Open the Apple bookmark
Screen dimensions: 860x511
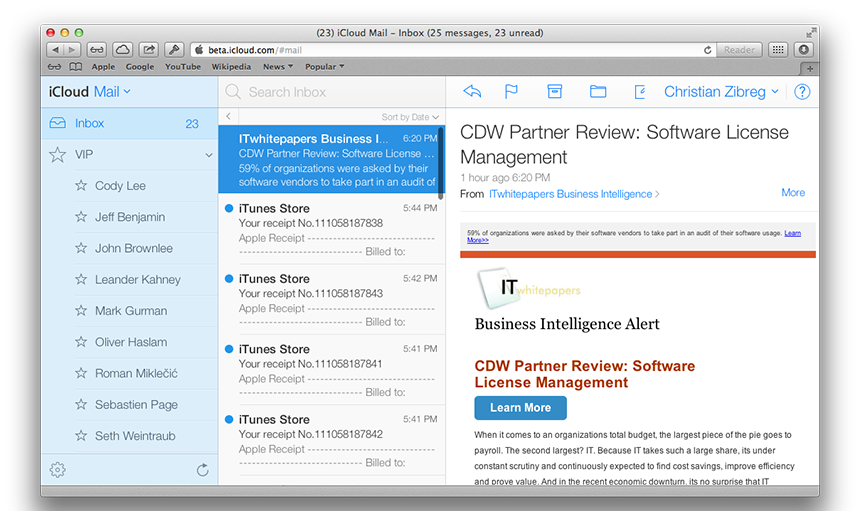(x=103, y=66)
